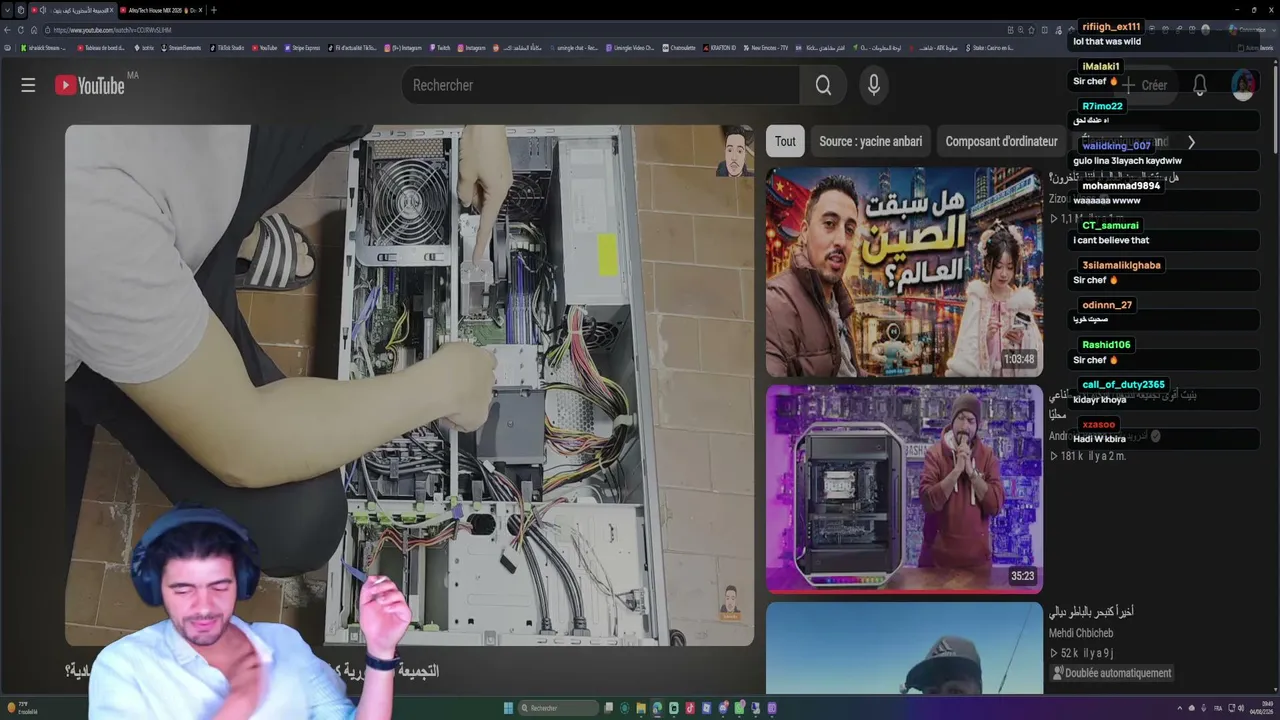This screenshot has width=1280, height=720.
Task: Open the Stripe Express bookmark
Action: click(303, 48)
